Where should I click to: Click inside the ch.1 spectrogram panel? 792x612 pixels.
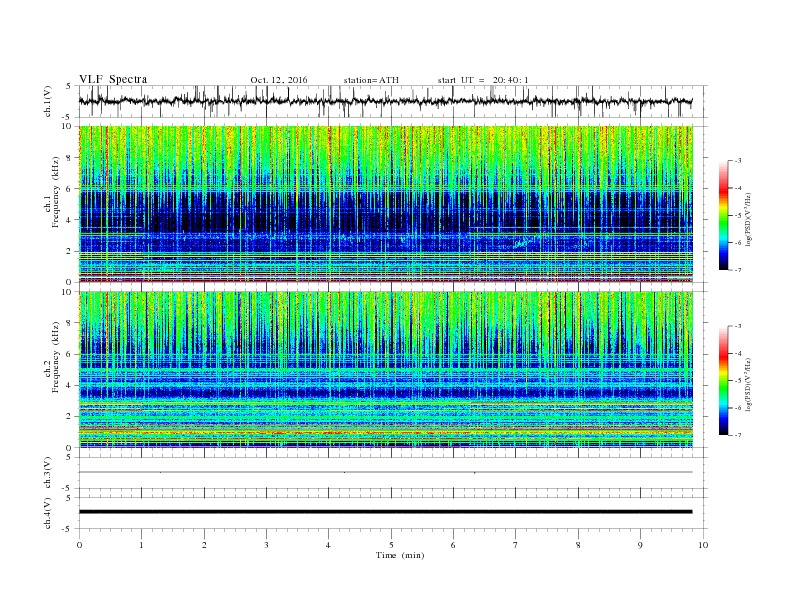(385, 204)
